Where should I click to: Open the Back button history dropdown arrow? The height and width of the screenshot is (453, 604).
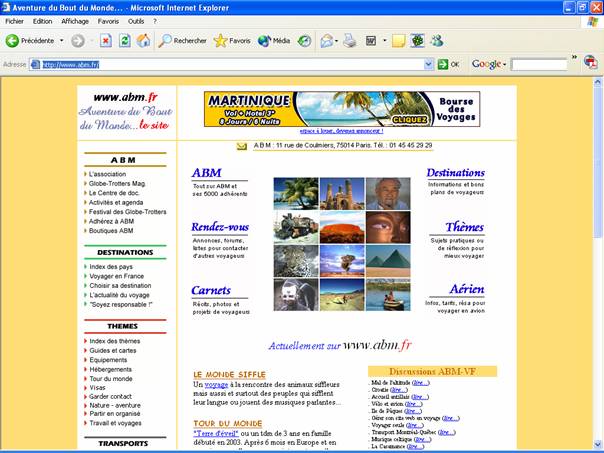(x=61, y=40)
